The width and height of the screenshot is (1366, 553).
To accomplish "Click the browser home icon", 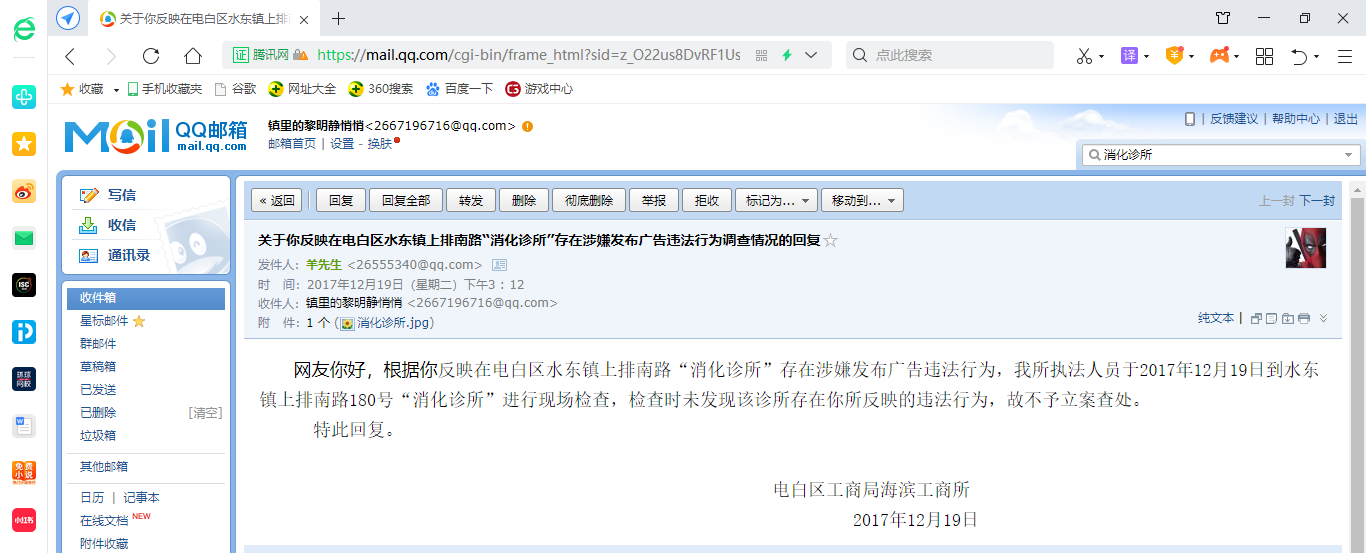I will (x=193, y=55).
